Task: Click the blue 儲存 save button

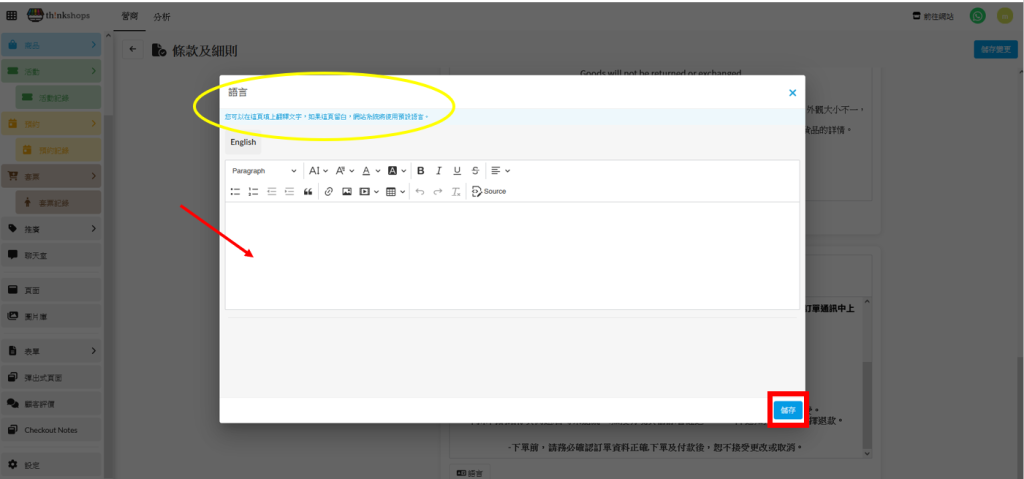Action: tap(788, 410)
